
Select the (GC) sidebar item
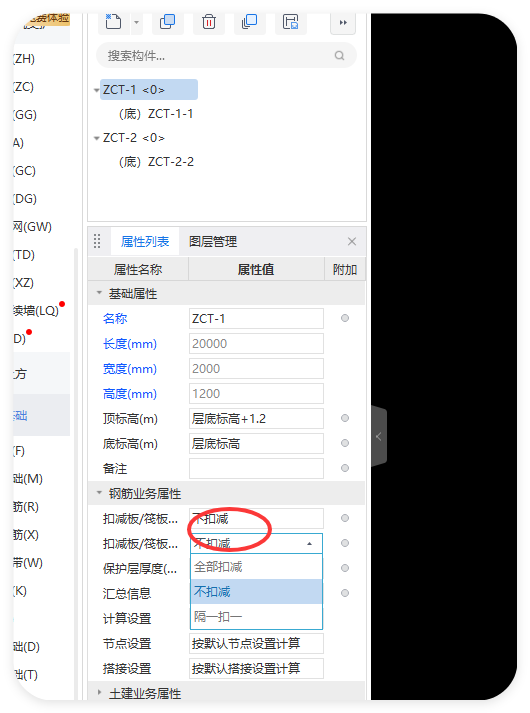(x=25, y=171)
